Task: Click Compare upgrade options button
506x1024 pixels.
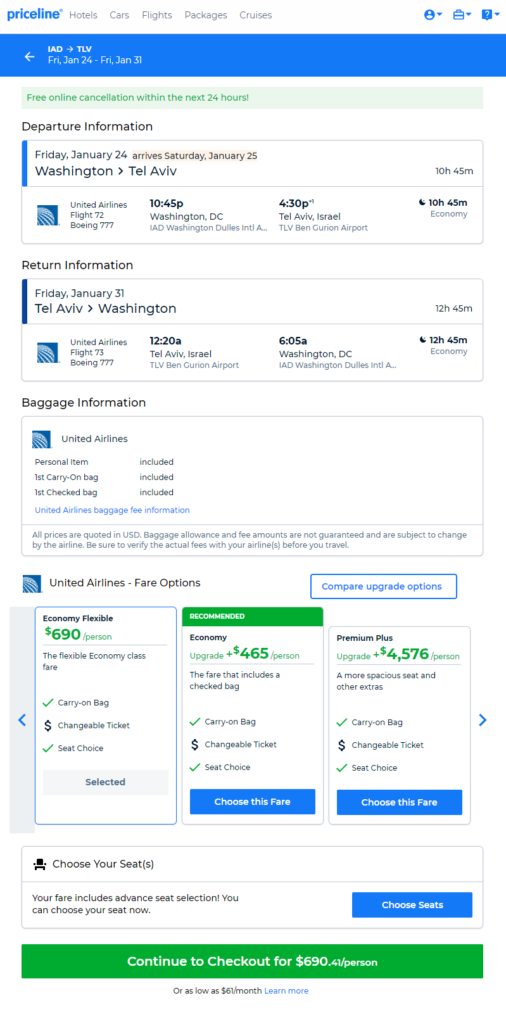Action: coord(383,586)
